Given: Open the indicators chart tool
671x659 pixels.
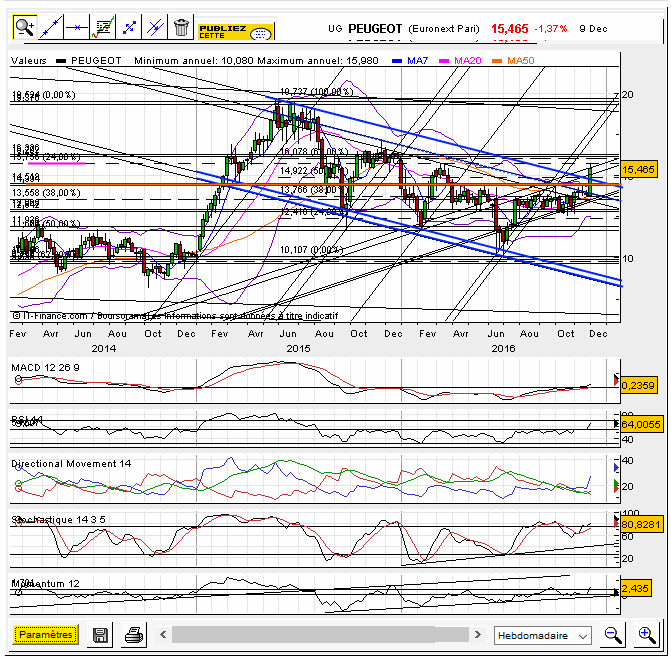Looking at the screenshot, I should point(103,27).
